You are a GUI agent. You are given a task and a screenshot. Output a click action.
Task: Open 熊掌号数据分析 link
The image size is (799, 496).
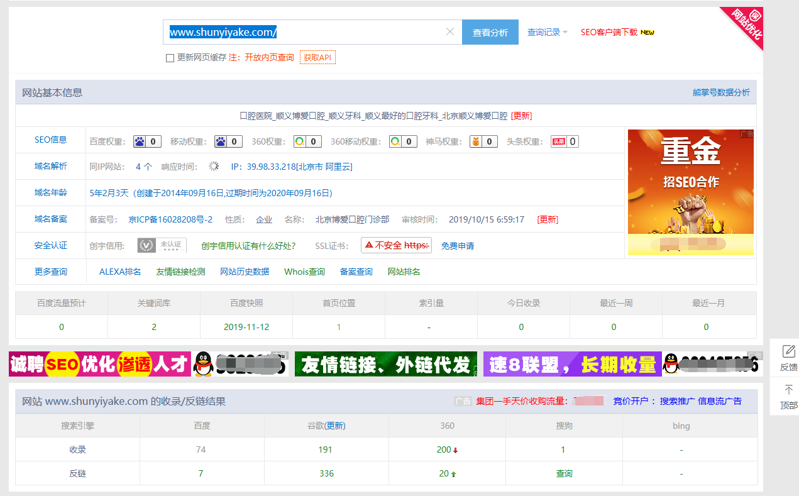point(721,92)
